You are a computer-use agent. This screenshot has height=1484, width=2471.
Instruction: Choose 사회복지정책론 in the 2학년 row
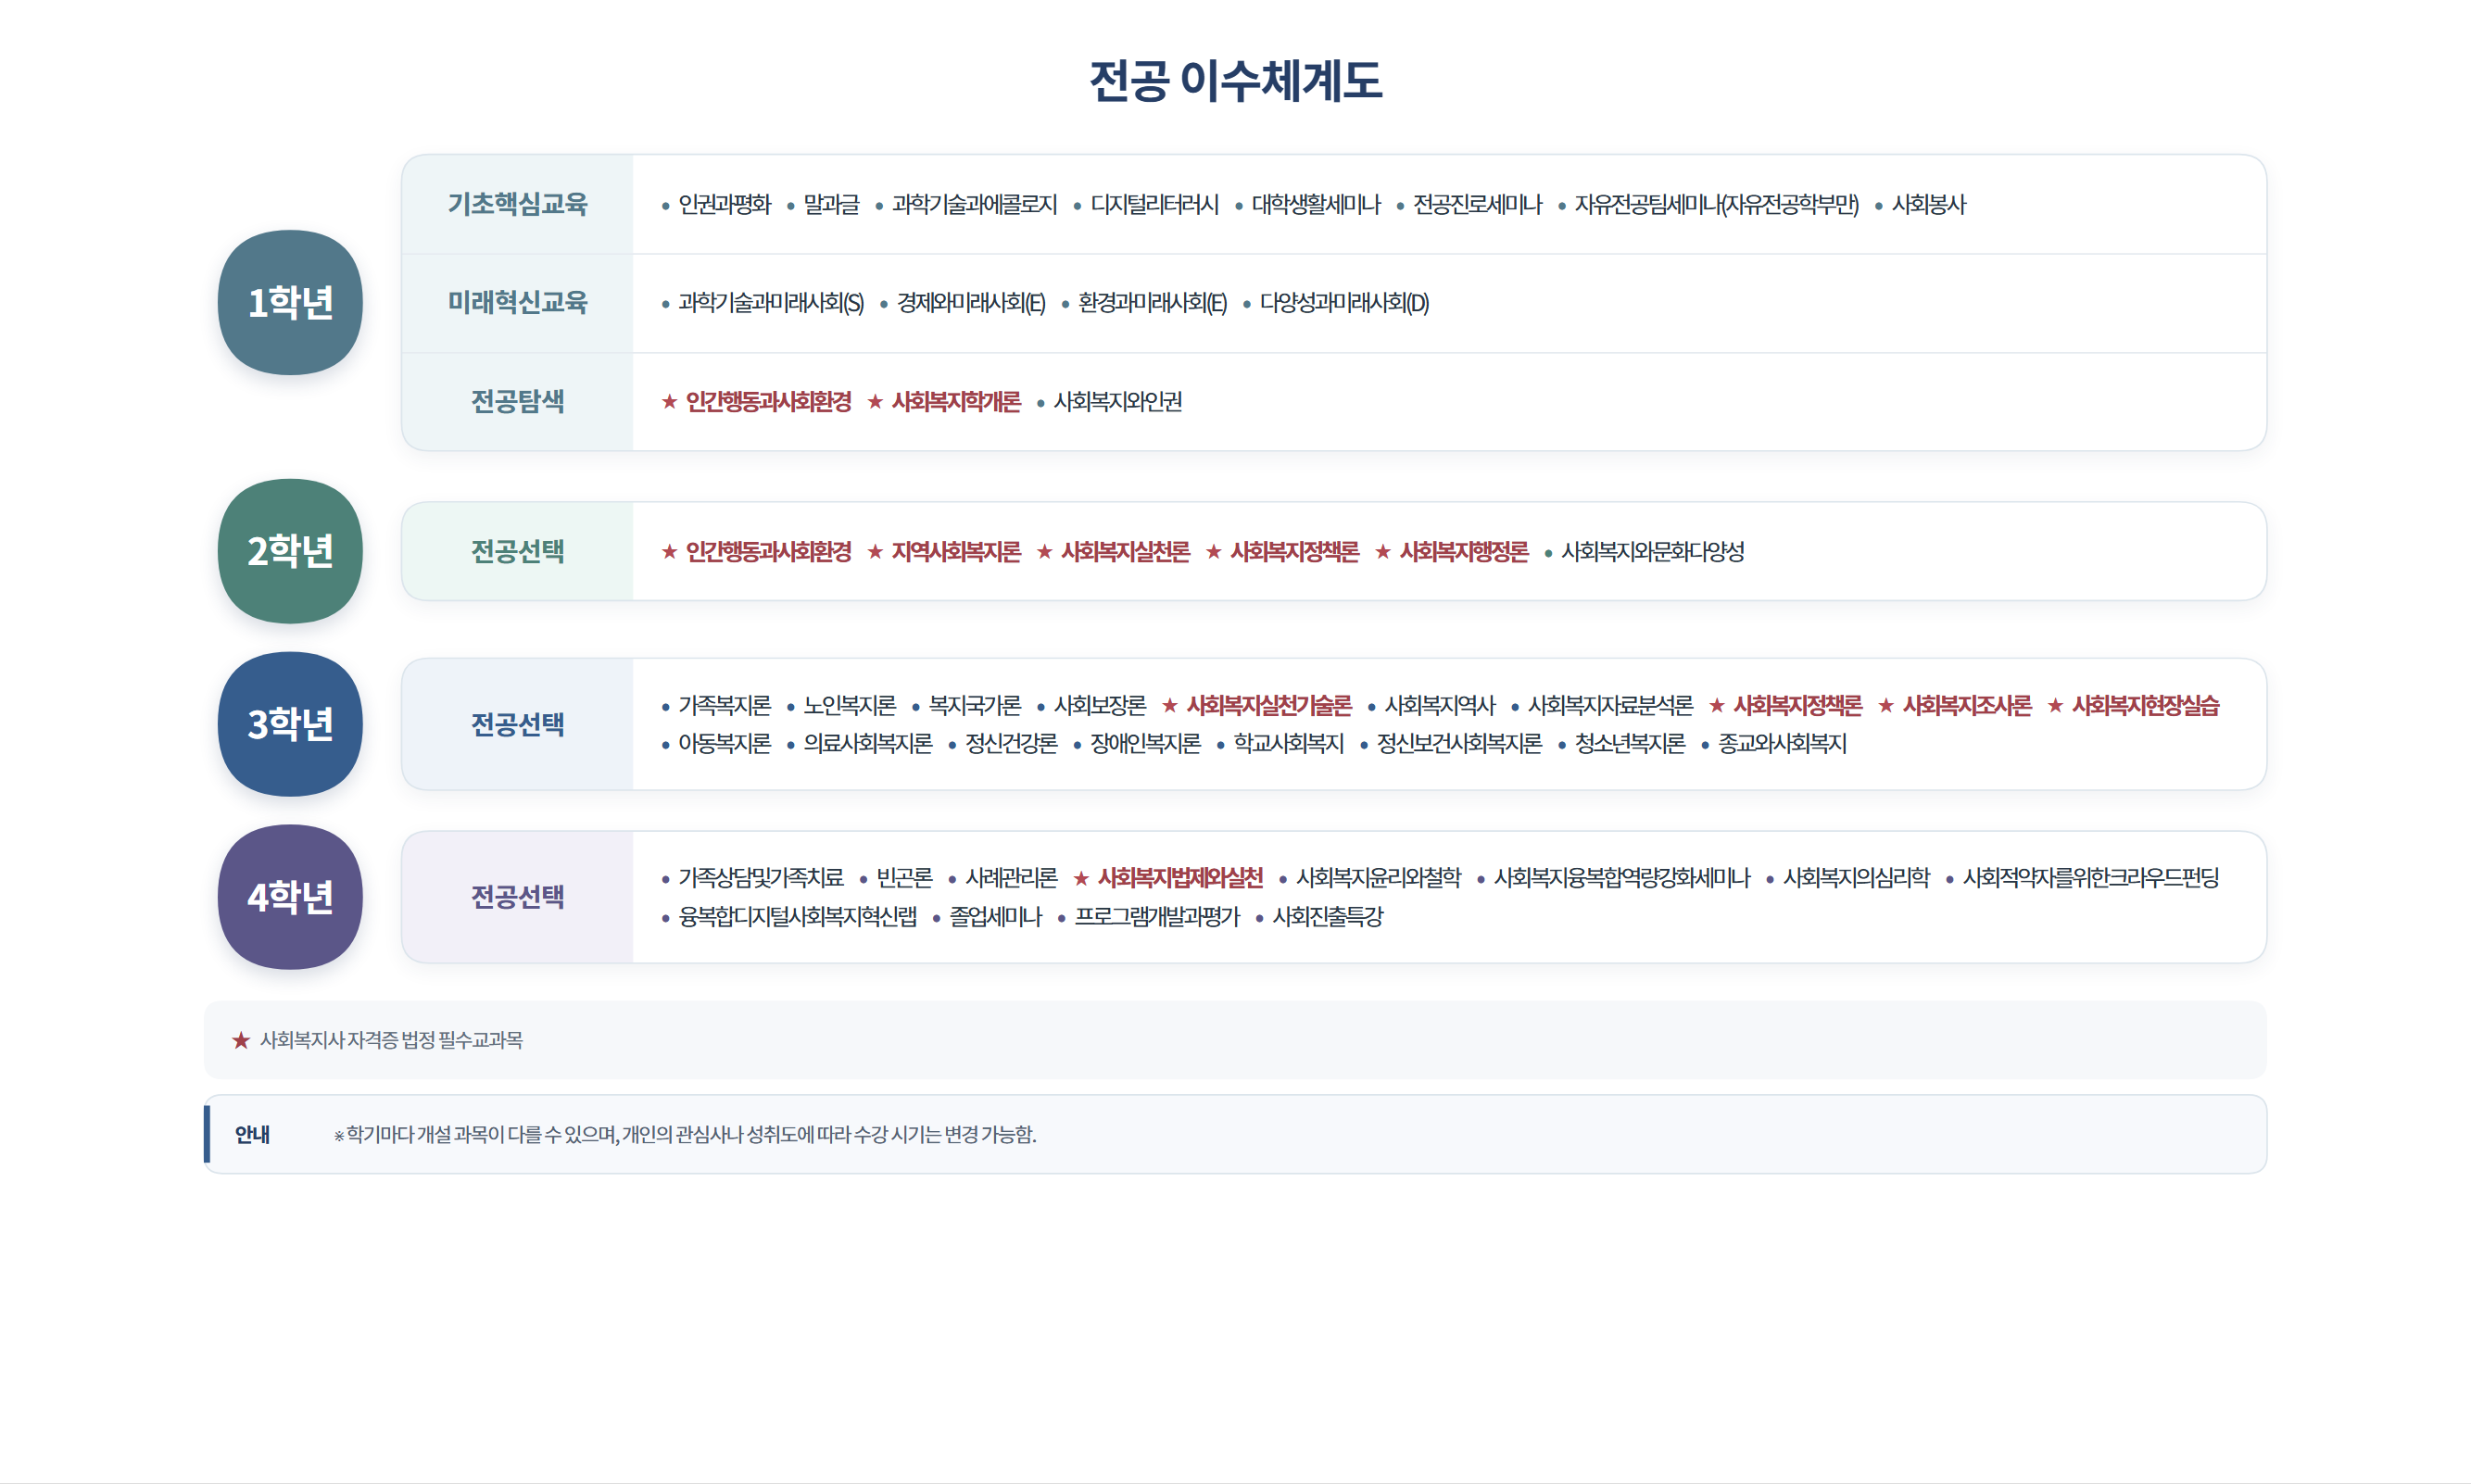1295,551
